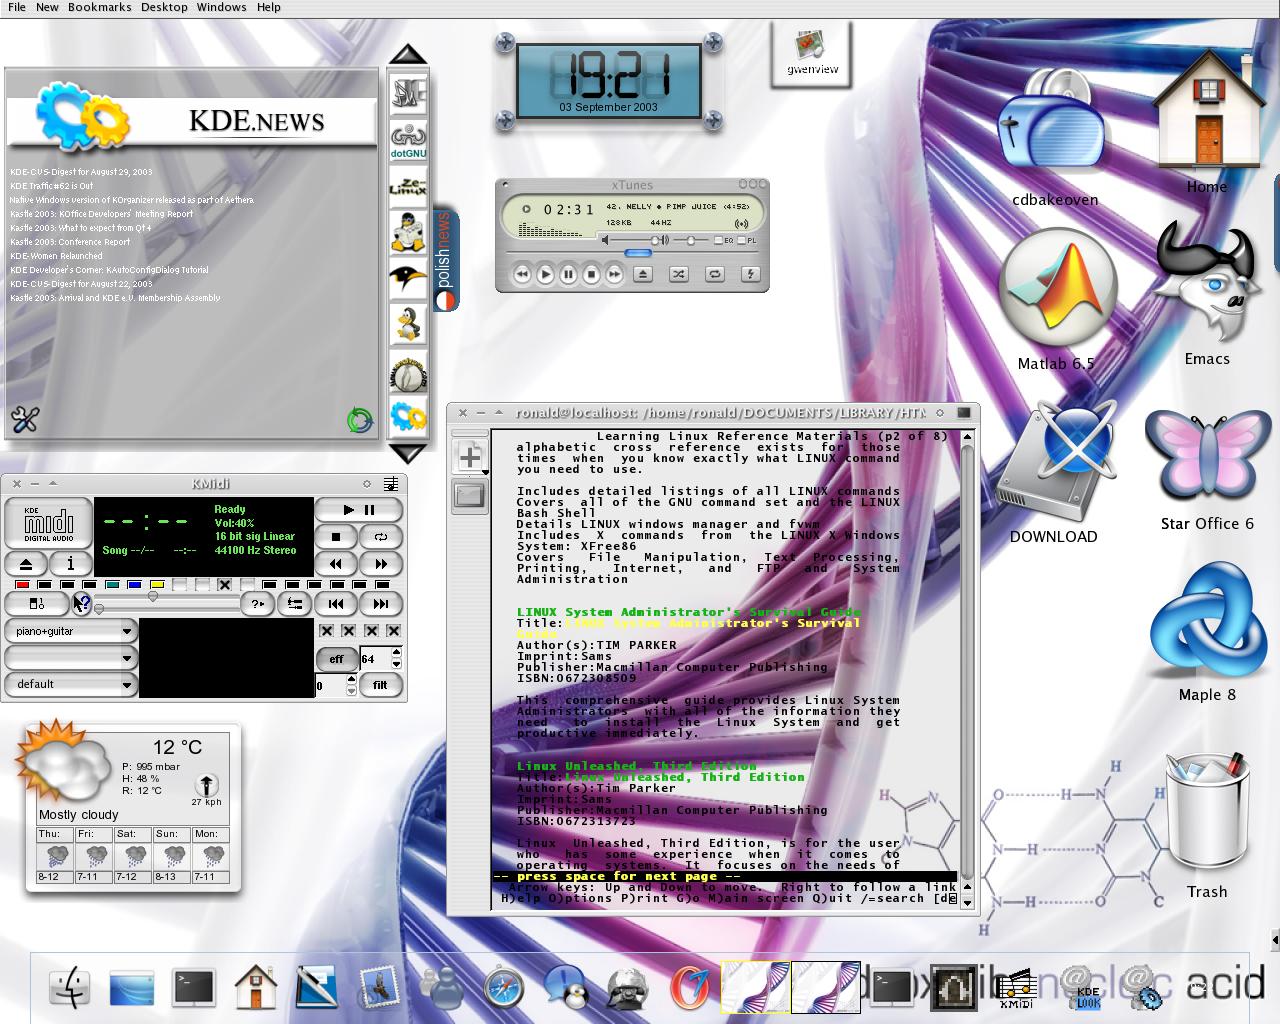This screenshot has width=1280, height=1024.
Task: Click the news configure tools icon
Action: coord(24,419)
